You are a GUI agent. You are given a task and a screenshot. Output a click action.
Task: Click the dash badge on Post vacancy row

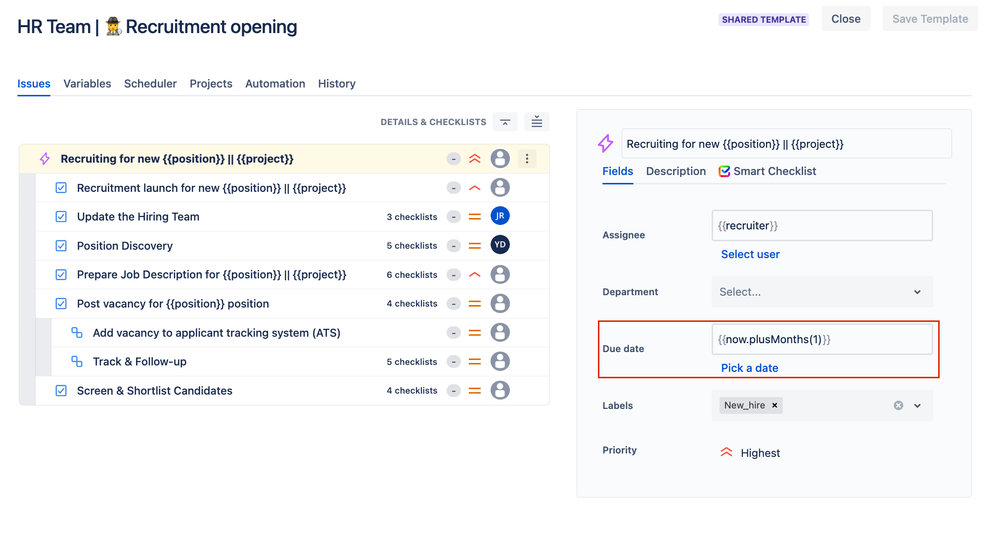tap(453, 304)
